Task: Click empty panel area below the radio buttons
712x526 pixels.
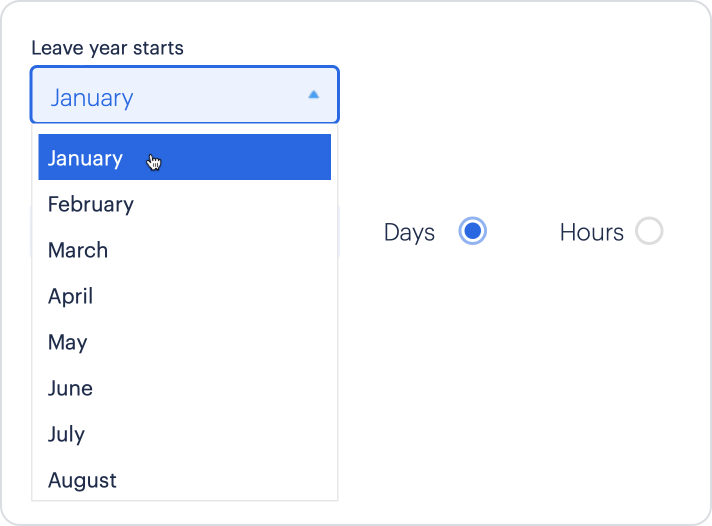Action: click(522, 372)
